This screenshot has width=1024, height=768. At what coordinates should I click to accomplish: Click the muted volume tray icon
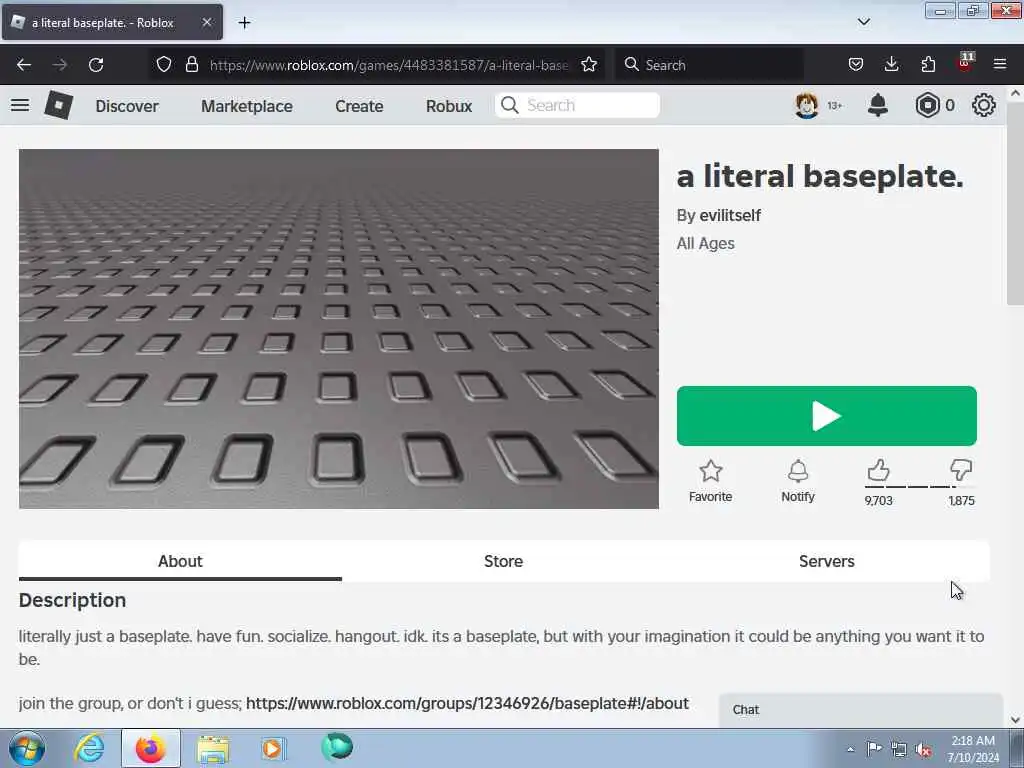click(x=923, y=750)
